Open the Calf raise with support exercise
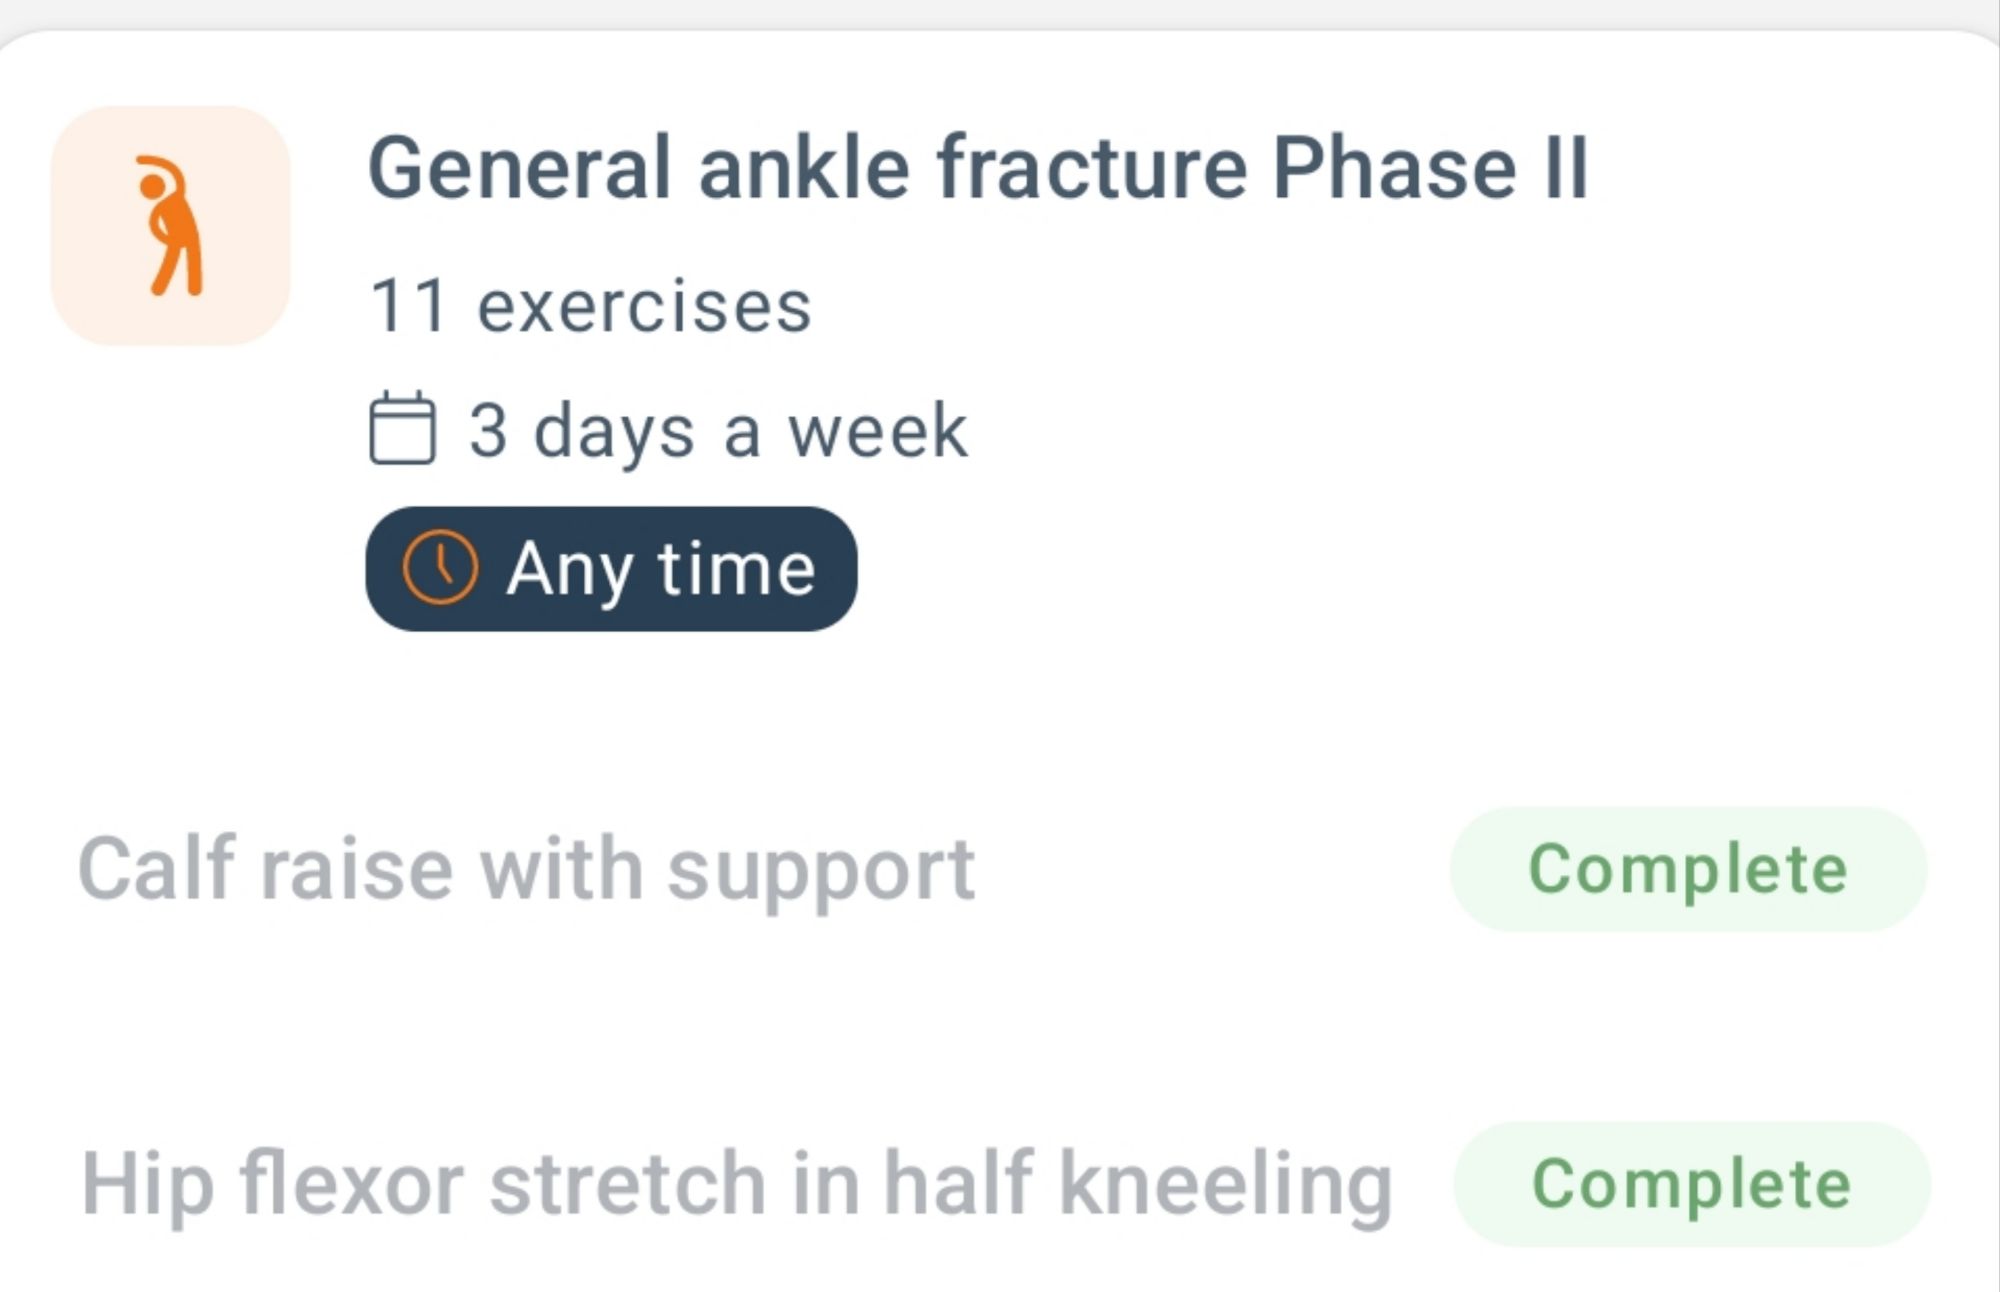 point(527,869)
